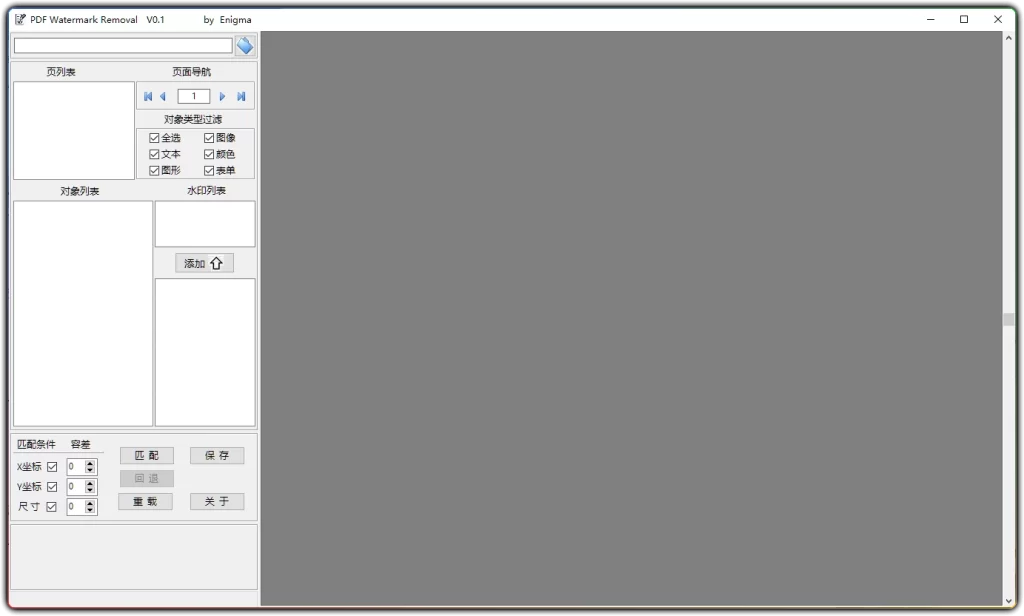The height and width of the screenshot is (616, 1024).
Task: Click the vertical scrollbar of the preview area
Action: (1008, 320)
